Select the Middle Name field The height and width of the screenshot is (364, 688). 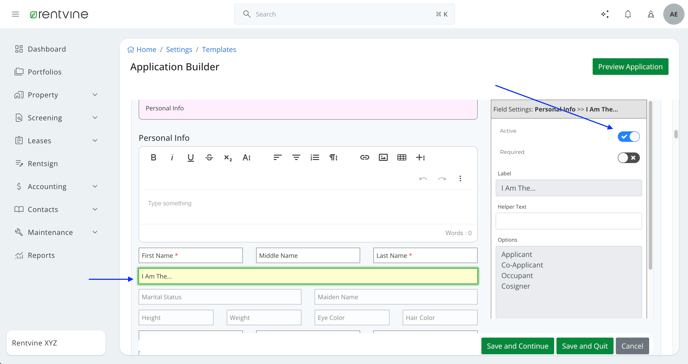point(308,255)
